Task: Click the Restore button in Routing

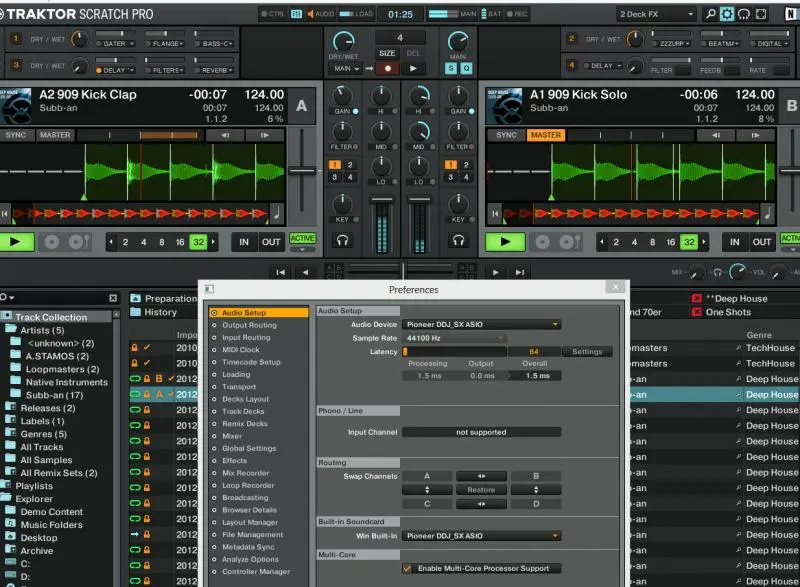Action: (481, 490)
